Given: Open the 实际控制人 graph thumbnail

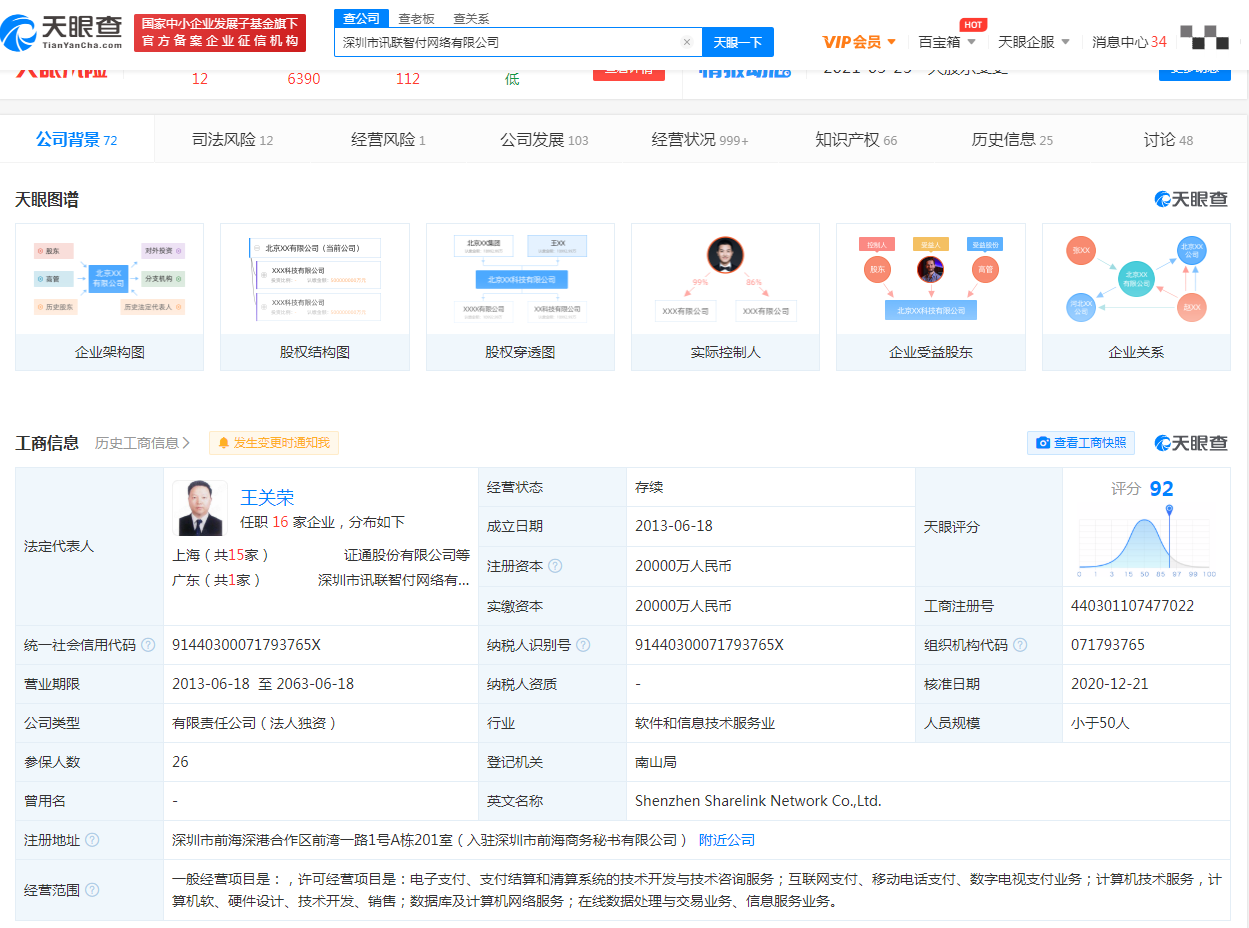Looking at the screenshot, I should 725,297.
